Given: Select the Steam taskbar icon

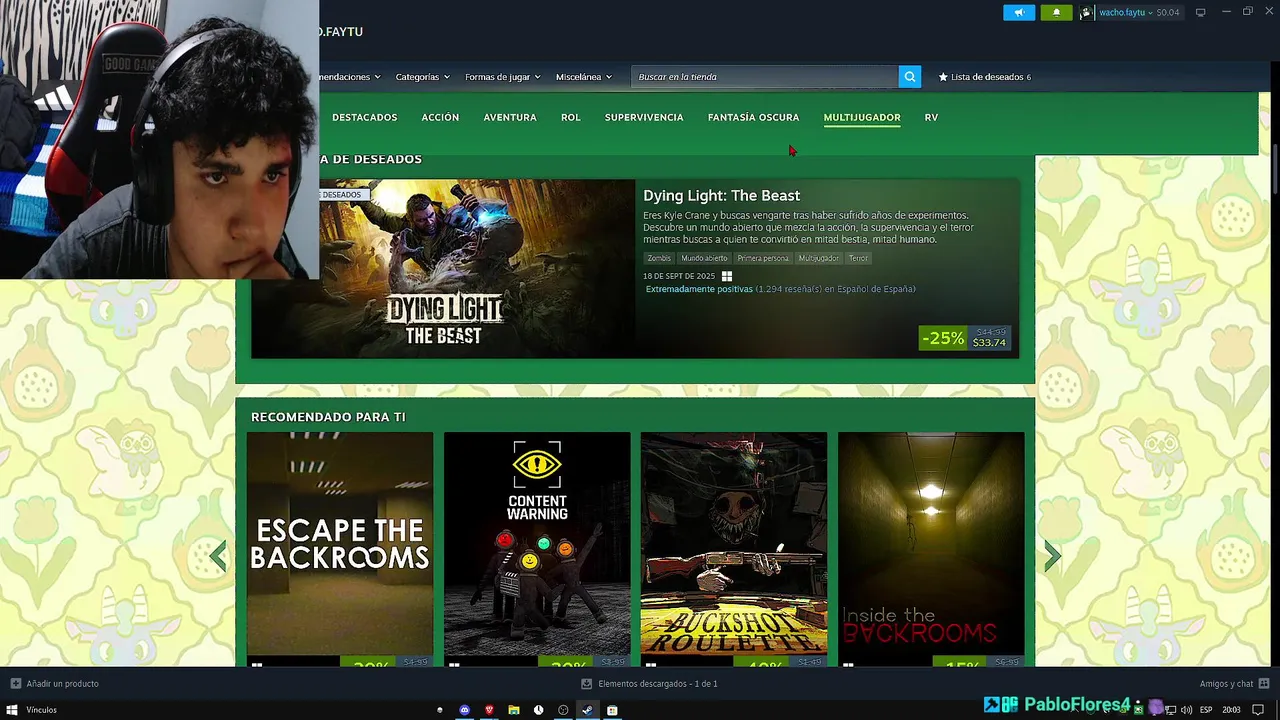Looking at the screenshot, I should coord(587,710).
